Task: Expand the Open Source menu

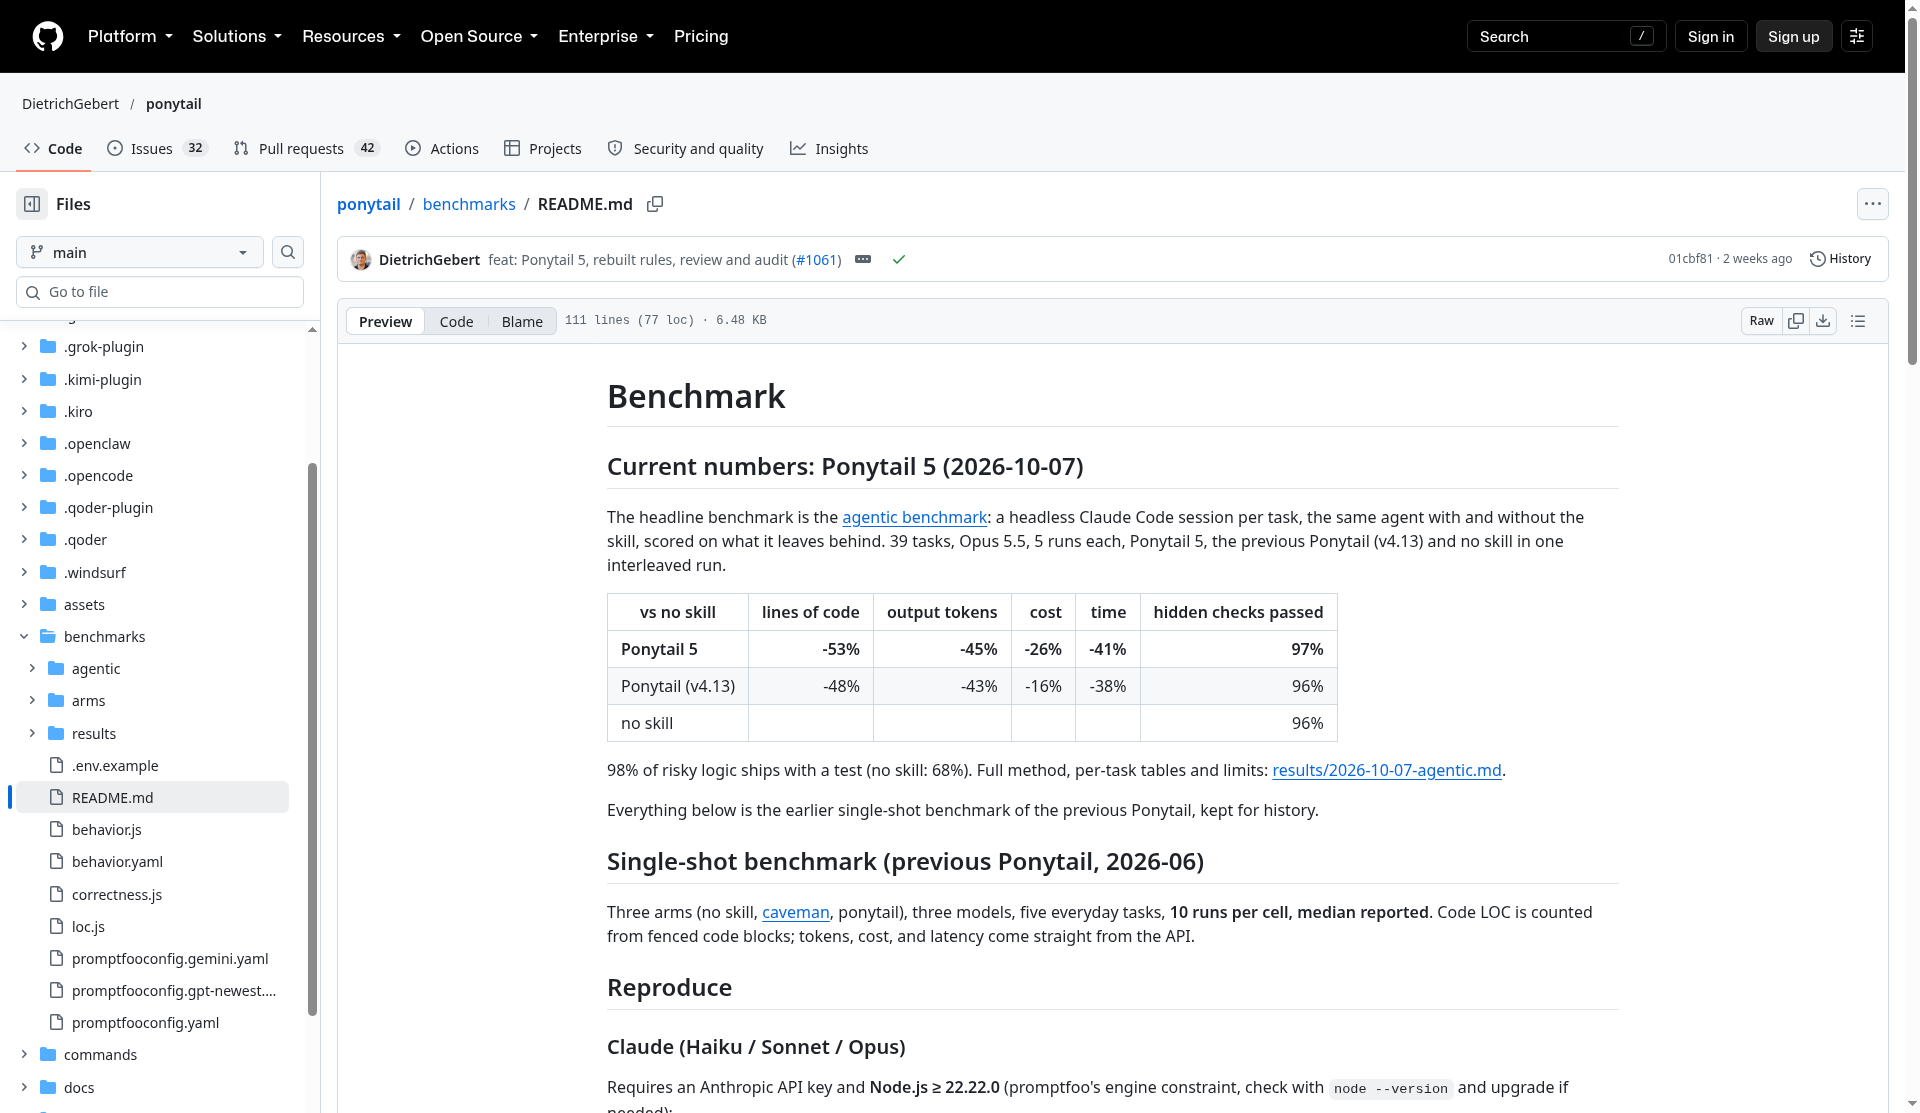Action: coord(479,36)
